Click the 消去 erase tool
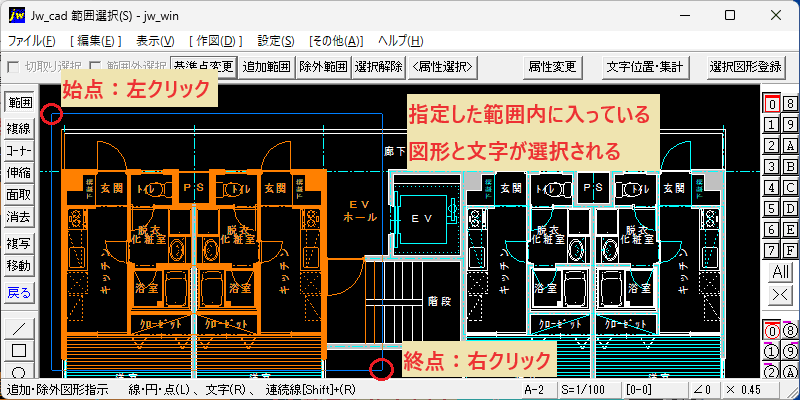The height and width of the screenshot is (400, 800). [19, 218]
